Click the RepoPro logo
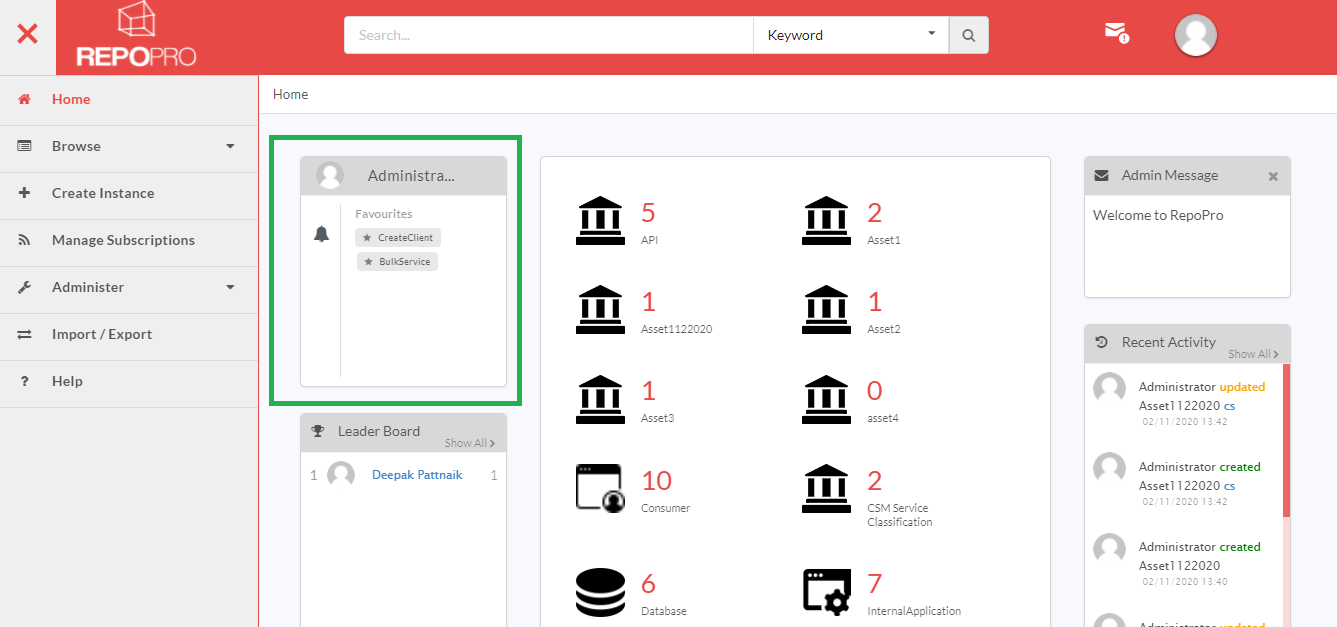 point(137,35)
